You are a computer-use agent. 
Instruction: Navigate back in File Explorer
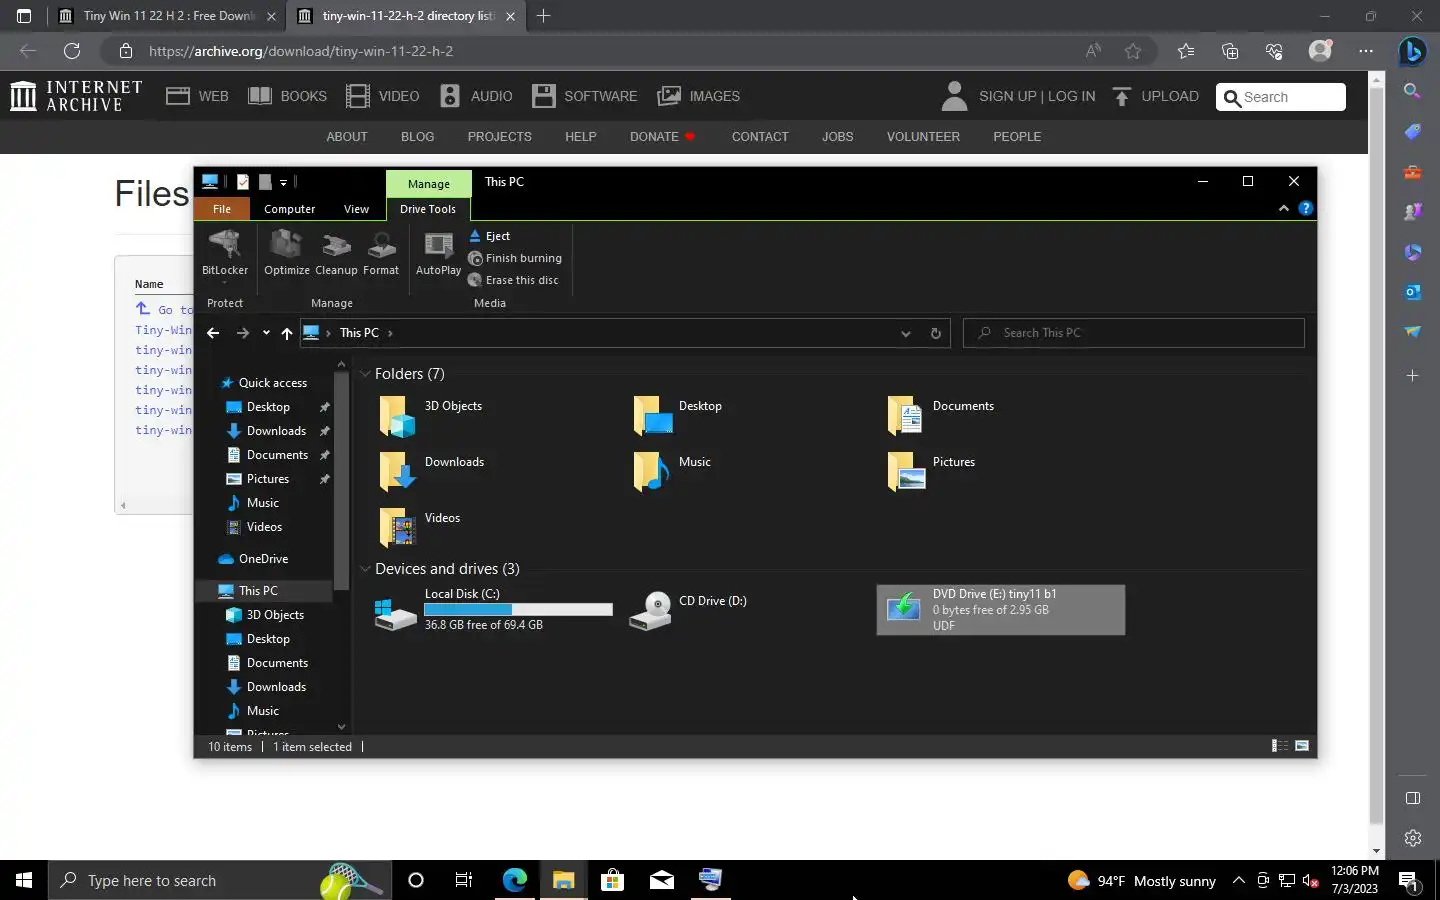(x=213, y=333)
